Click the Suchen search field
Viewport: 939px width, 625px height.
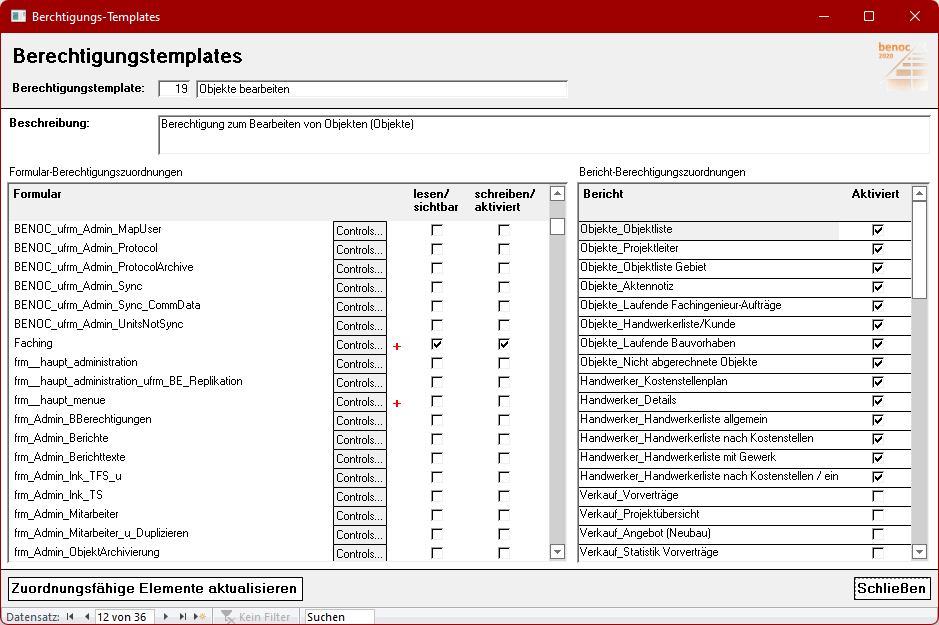pos(339,617)
